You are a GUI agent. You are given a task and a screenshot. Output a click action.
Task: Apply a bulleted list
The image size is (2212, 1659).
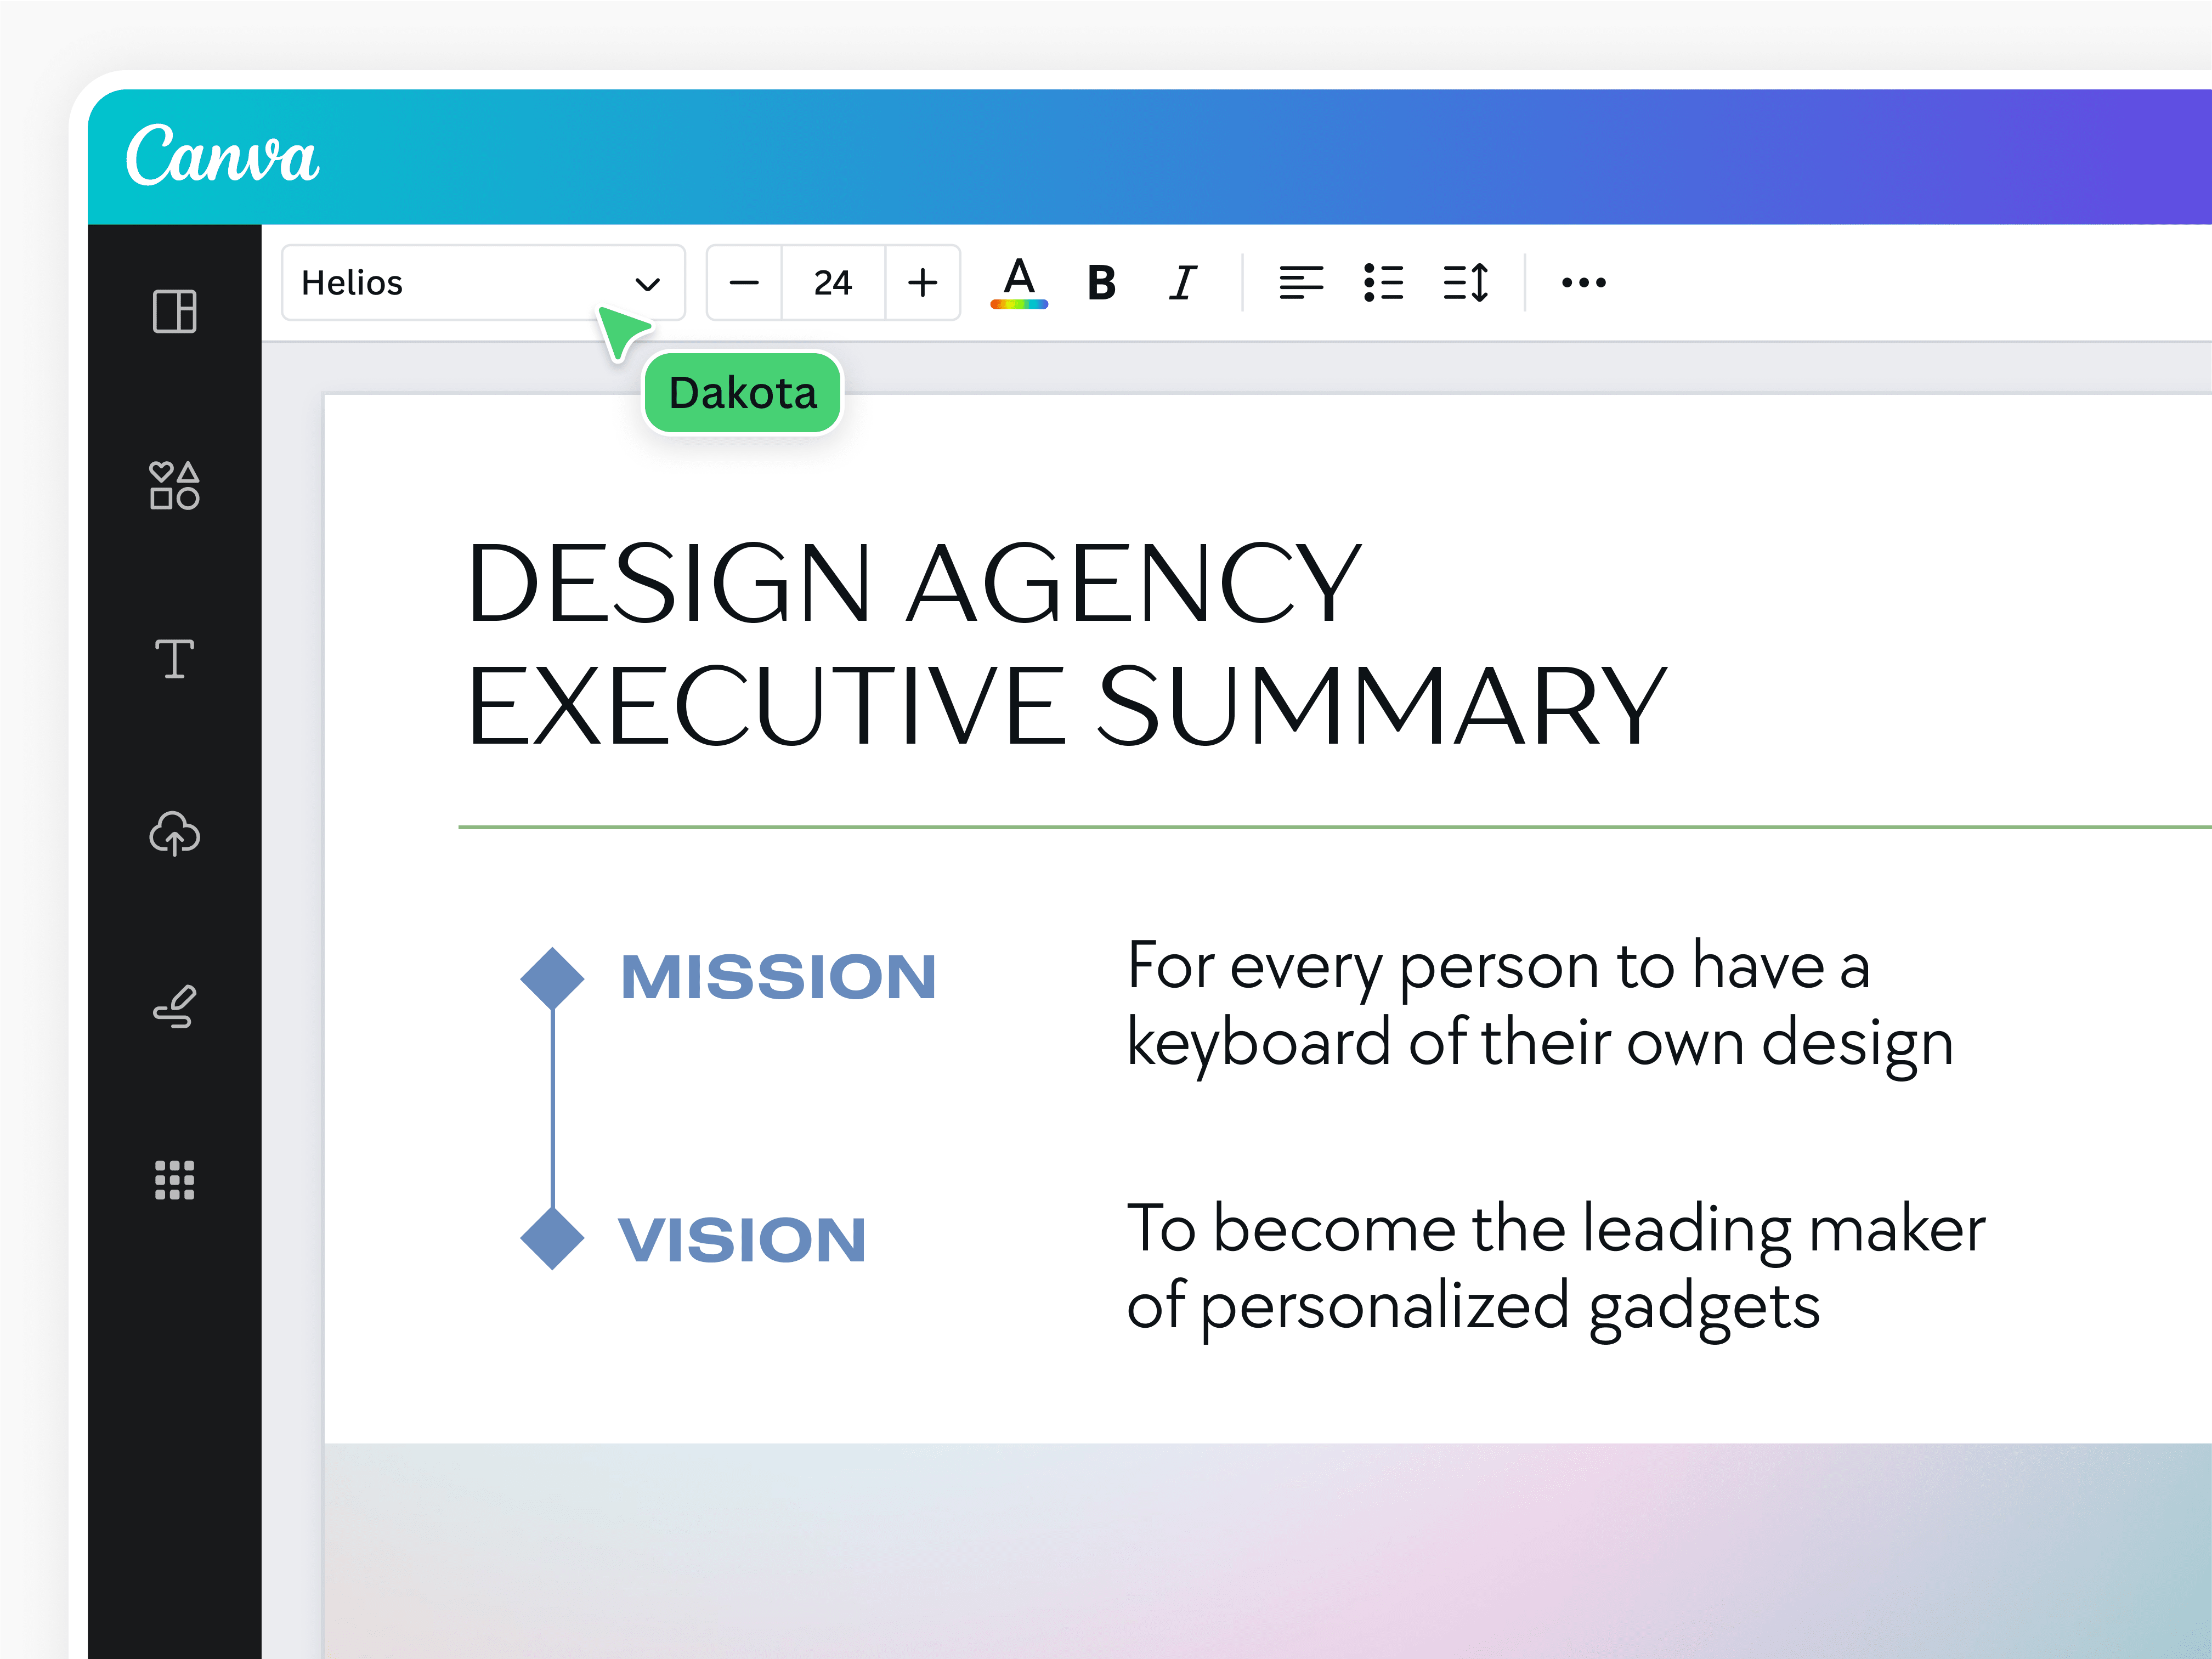click(x=1384, y=283)
